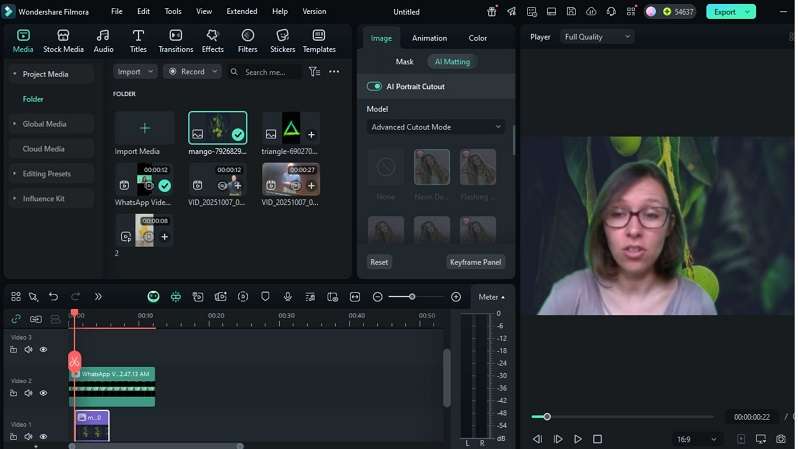
Task: Open the Record dropdown arrow
Action: [x=215, y=72]
